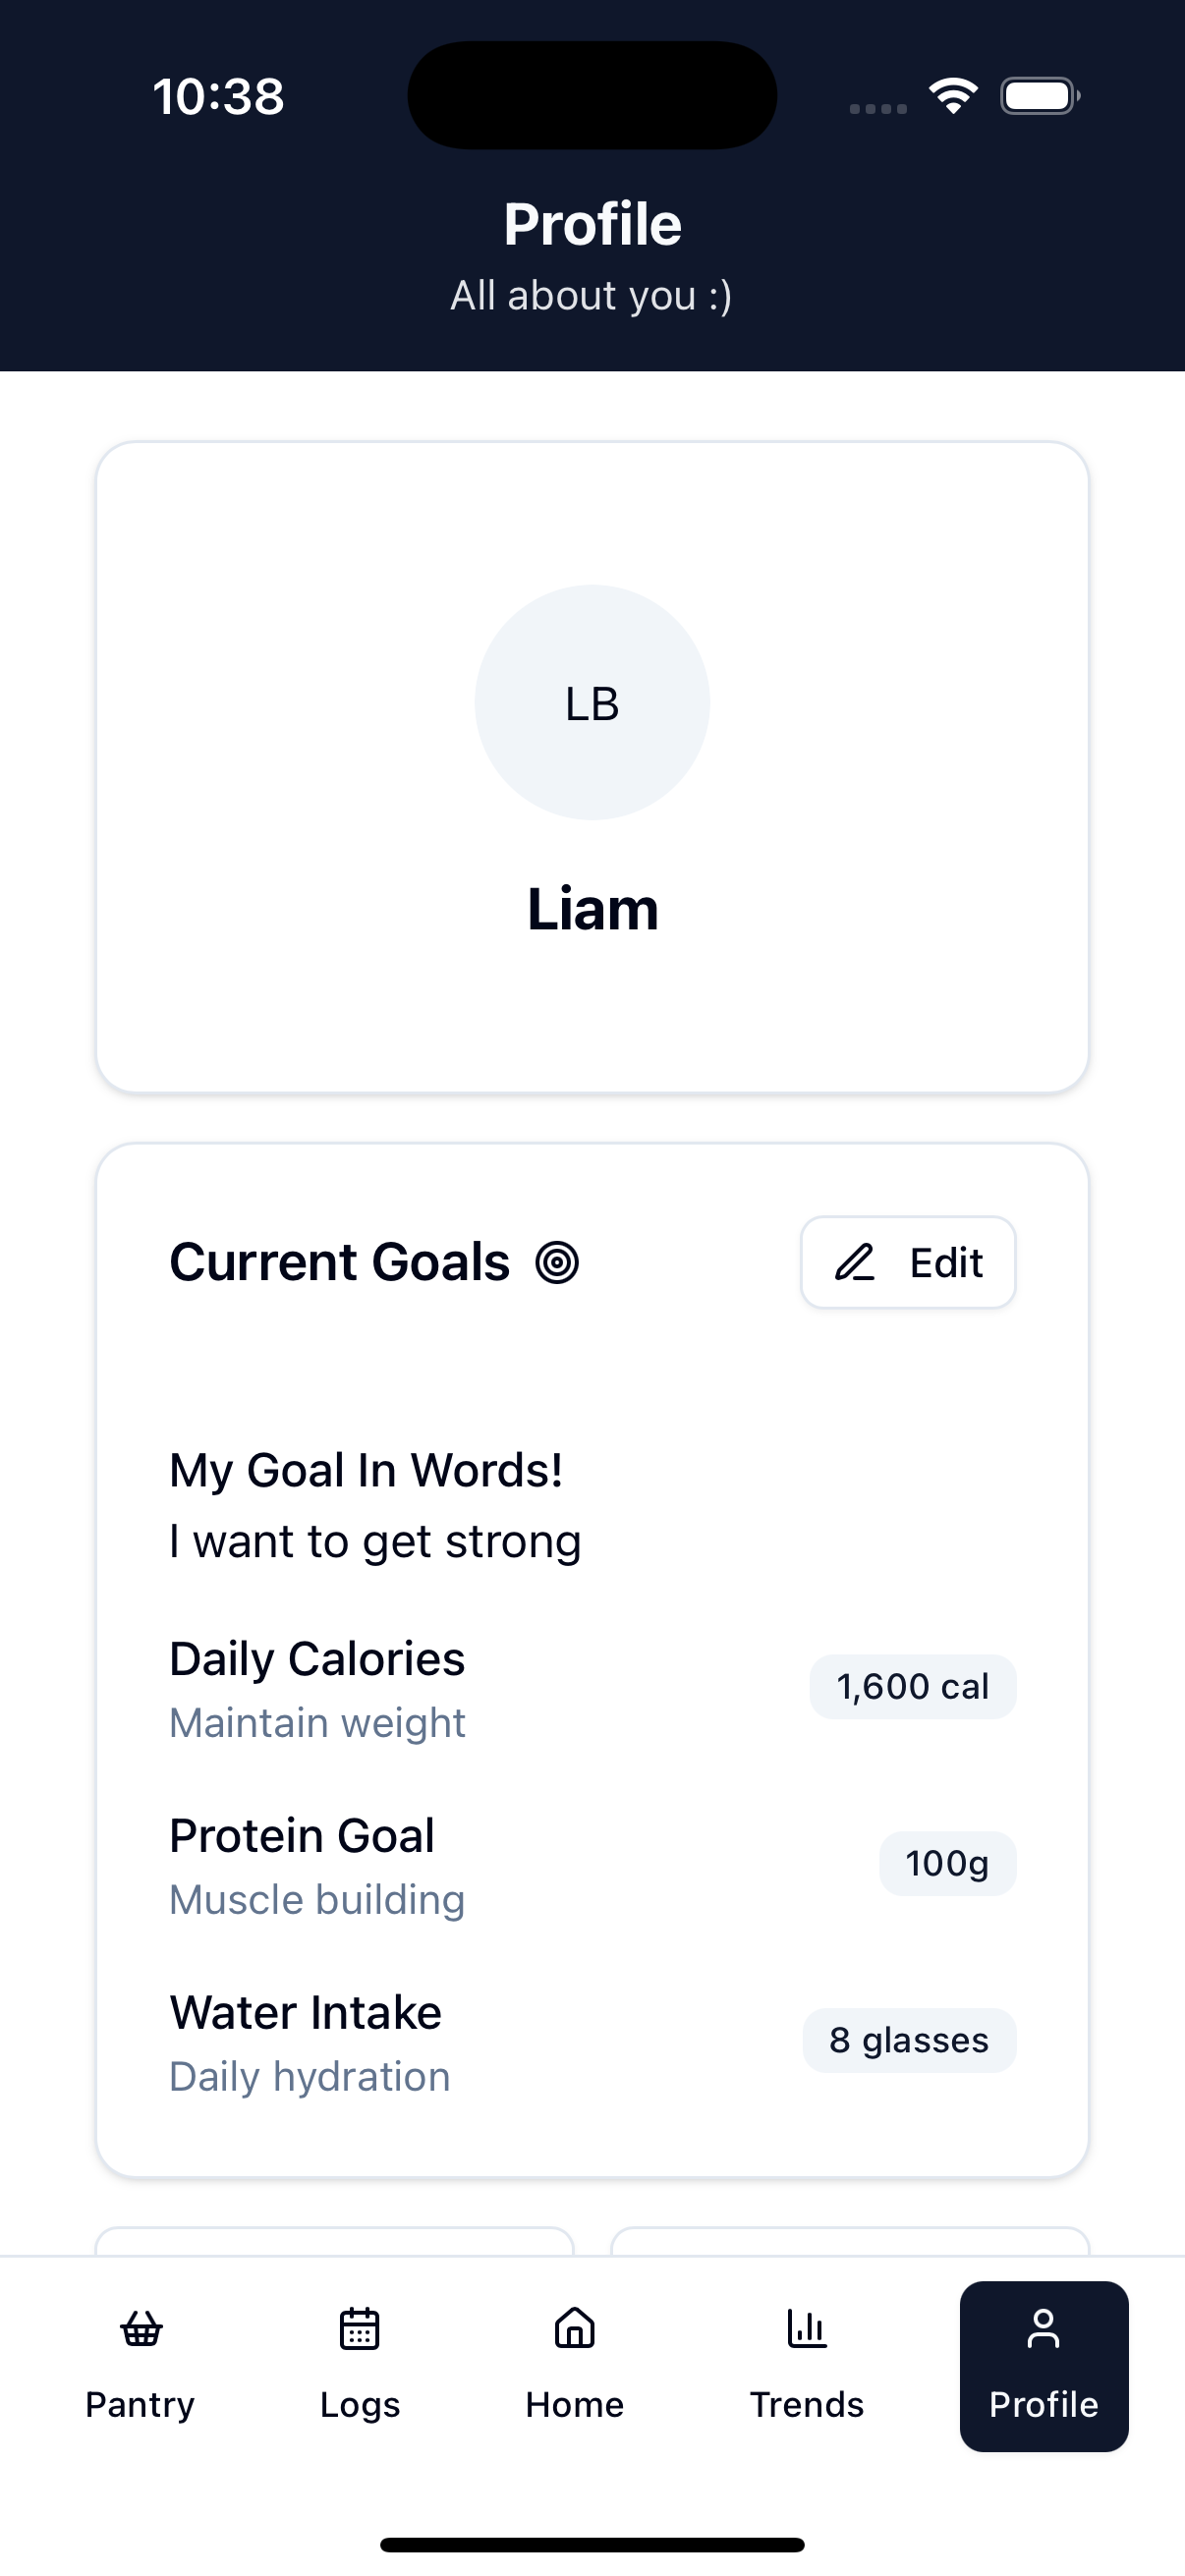Tap the name Liam
Screen dimensions: 1185x2576
(x=592, y=909)
